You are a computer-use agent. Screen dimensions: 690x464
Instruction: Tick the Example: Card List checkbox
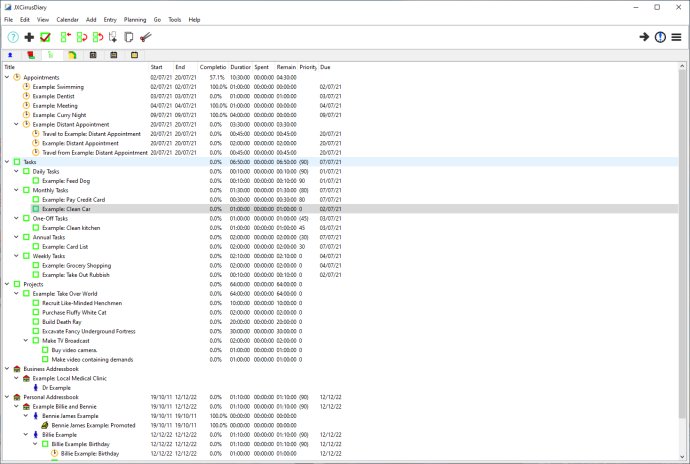pyautogui.click(x=36, y=247)
